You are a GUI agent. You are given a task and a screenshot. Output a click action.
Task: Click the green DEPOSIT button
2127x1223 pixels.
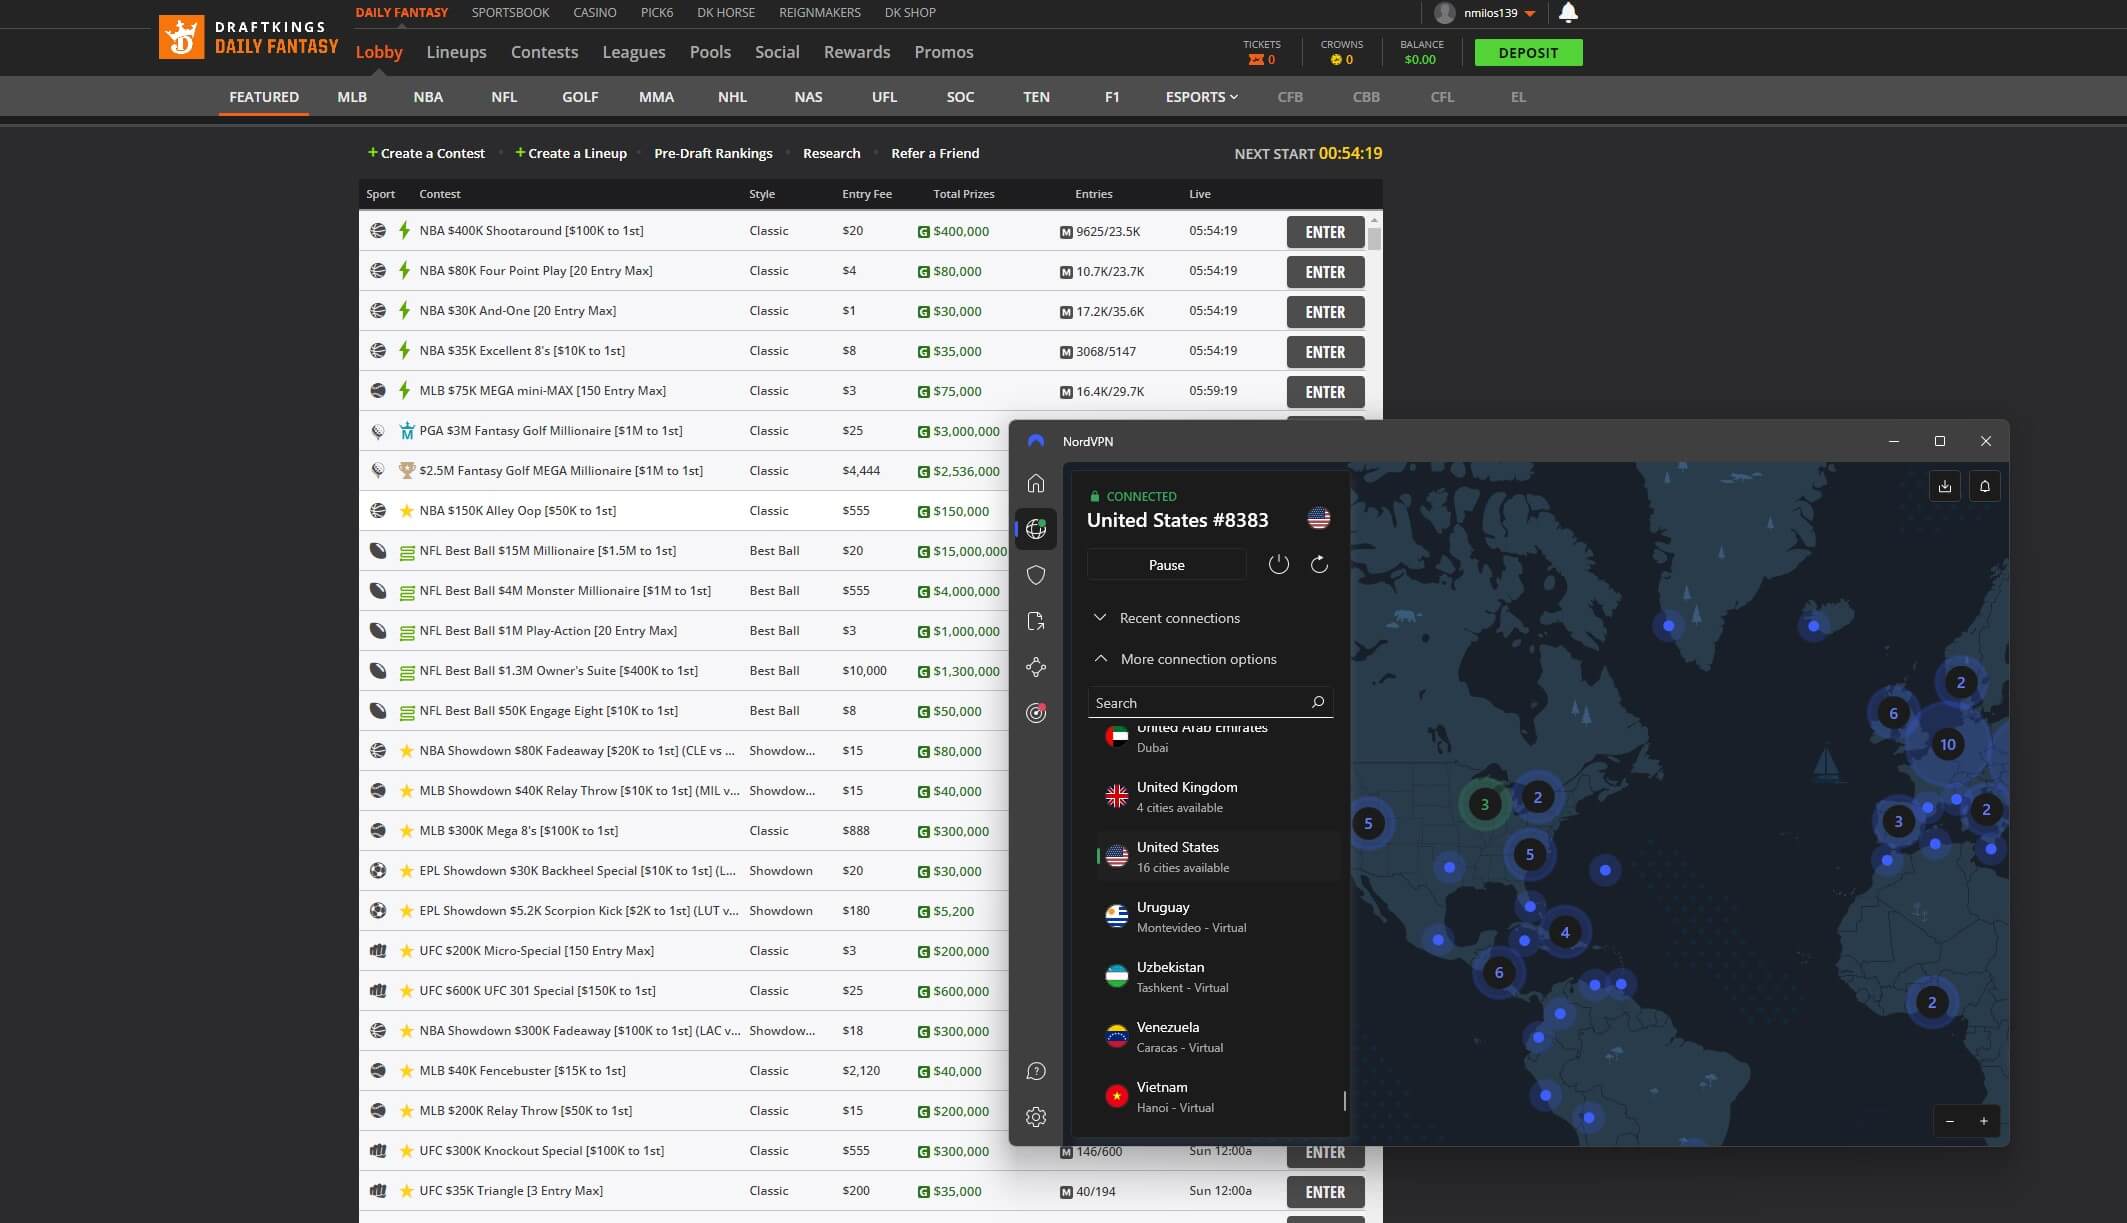click(x=1528, y=53)
